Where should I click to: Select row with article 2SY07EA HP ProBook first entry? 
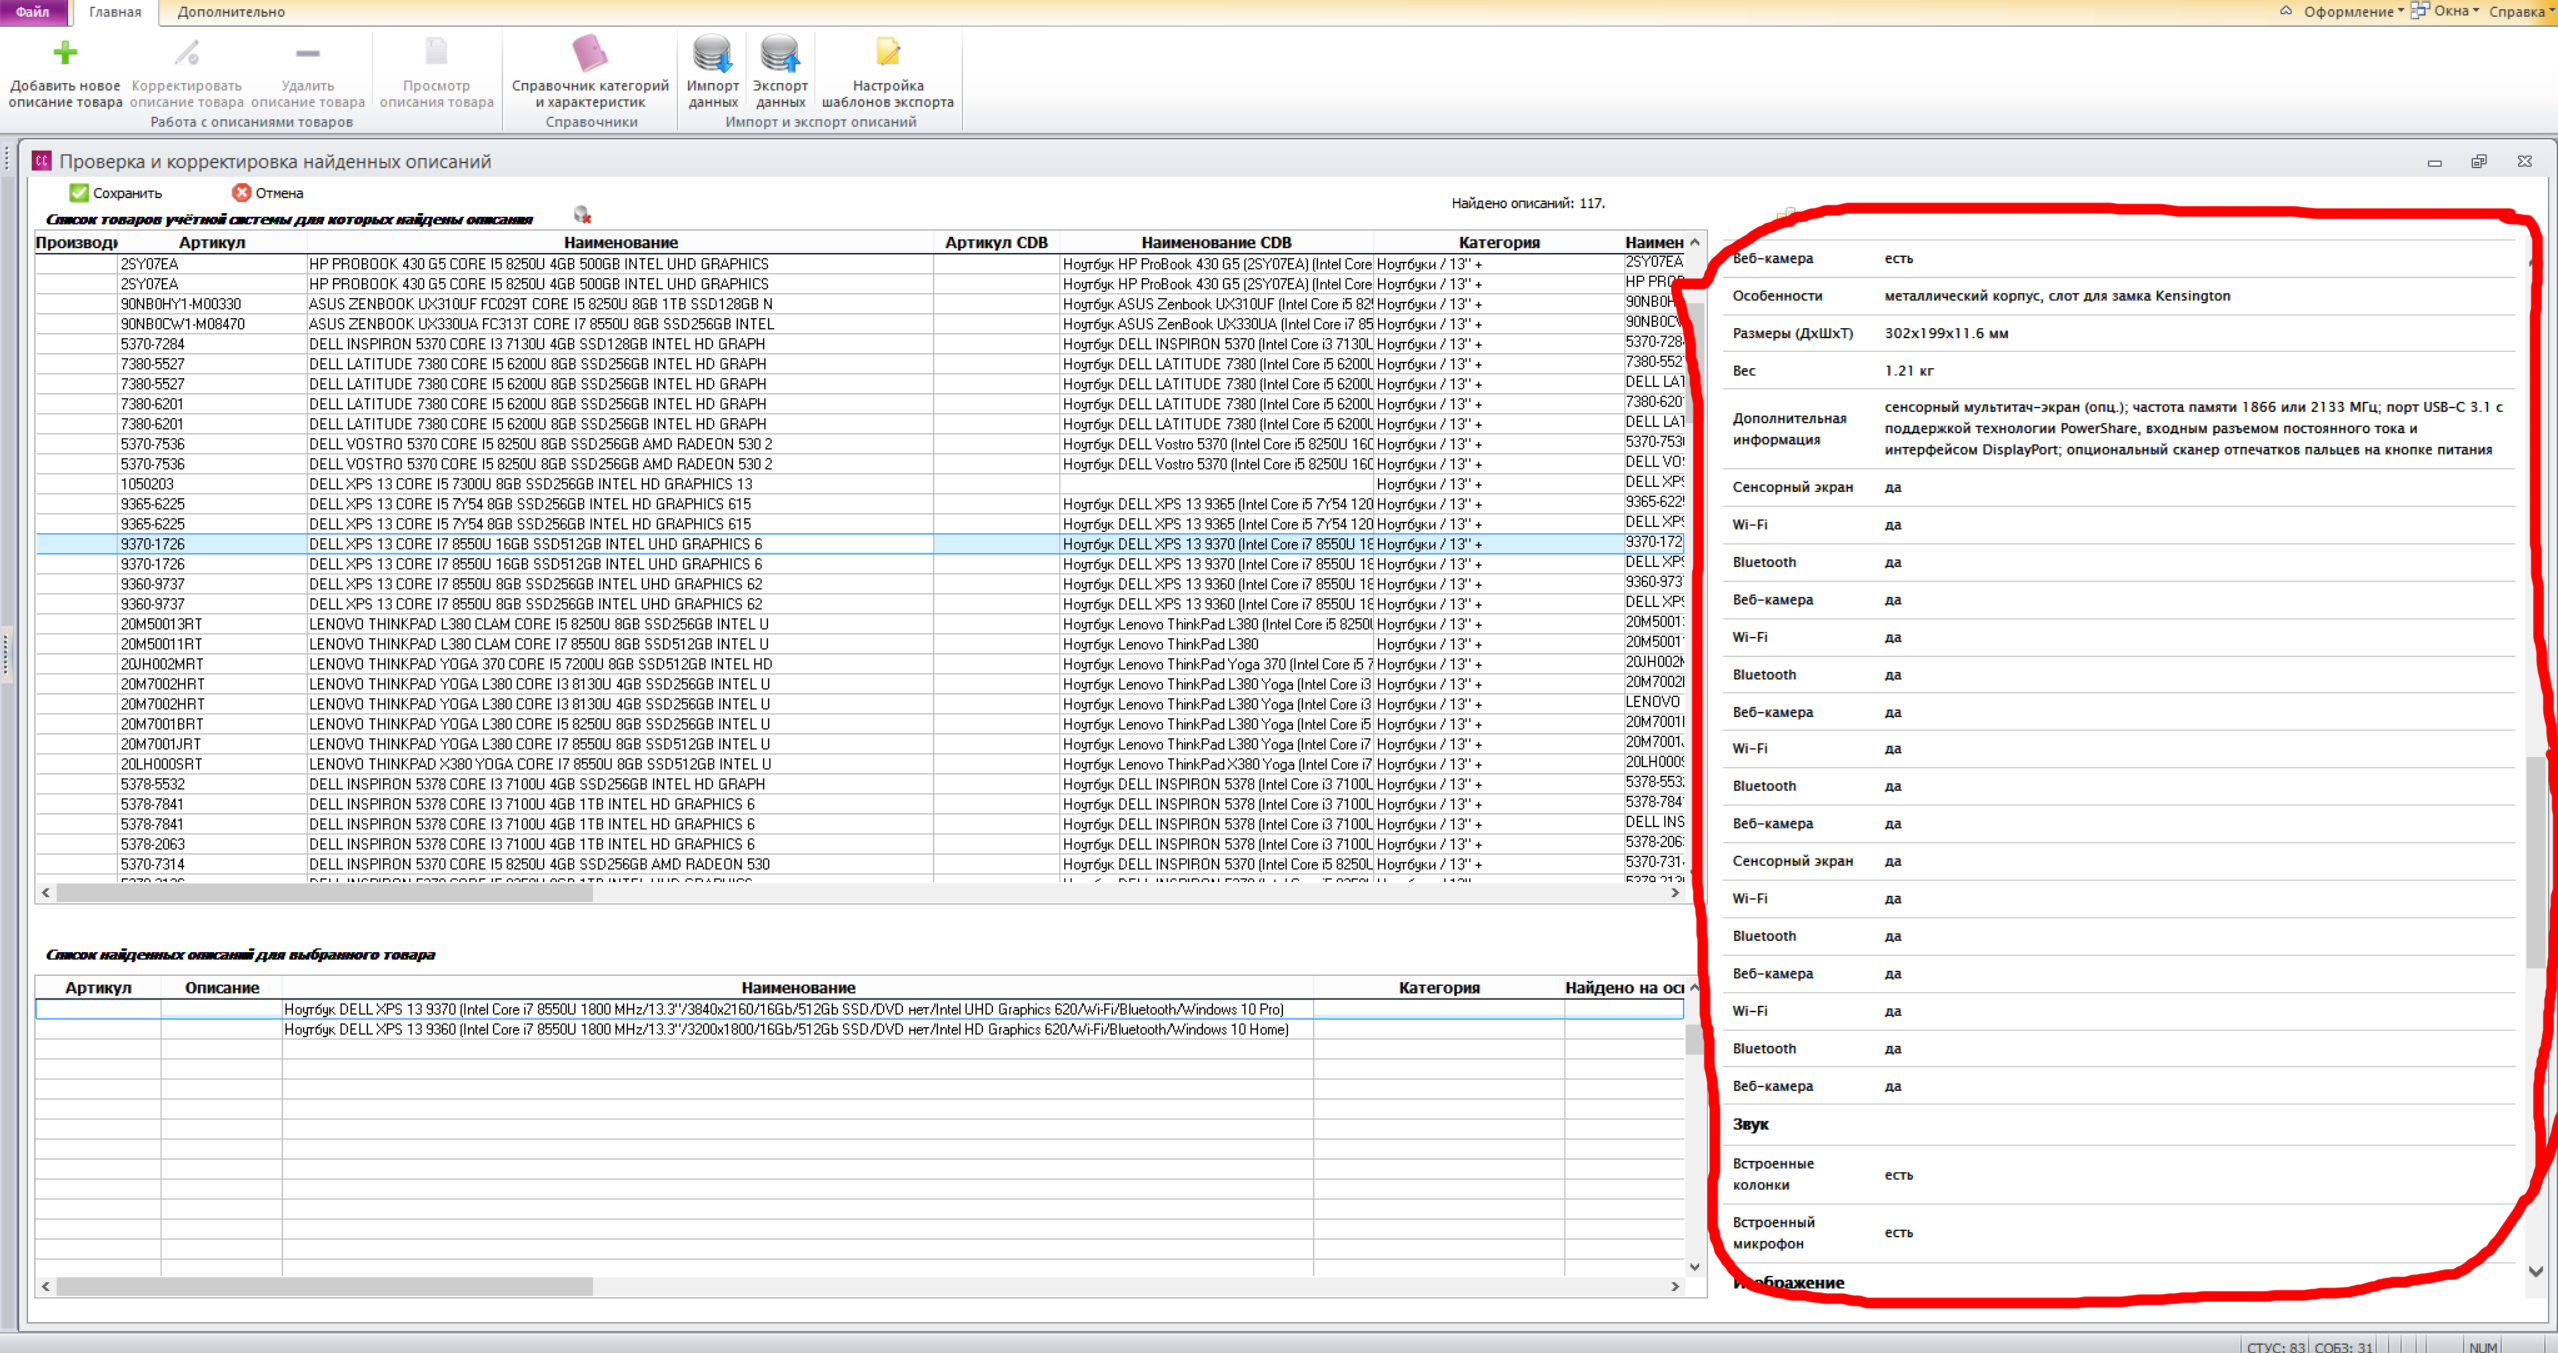coord(860,264)
